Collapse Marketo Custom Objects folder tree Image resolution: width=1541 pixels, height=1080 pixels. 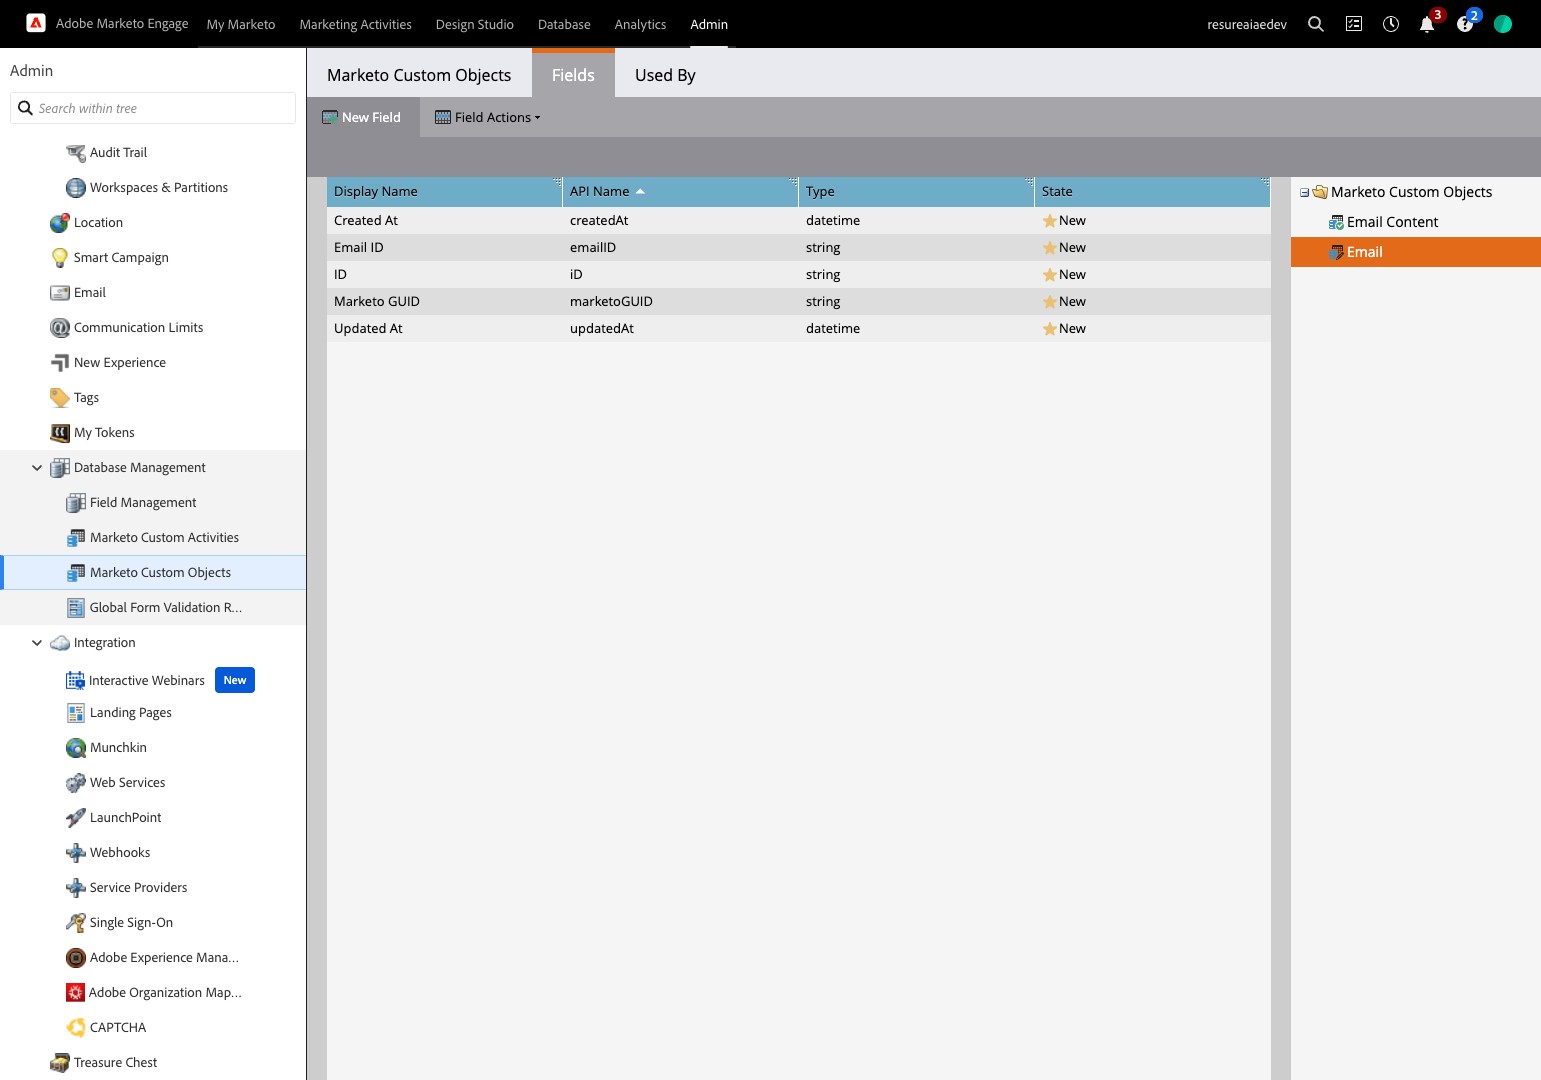[1304, 192]
